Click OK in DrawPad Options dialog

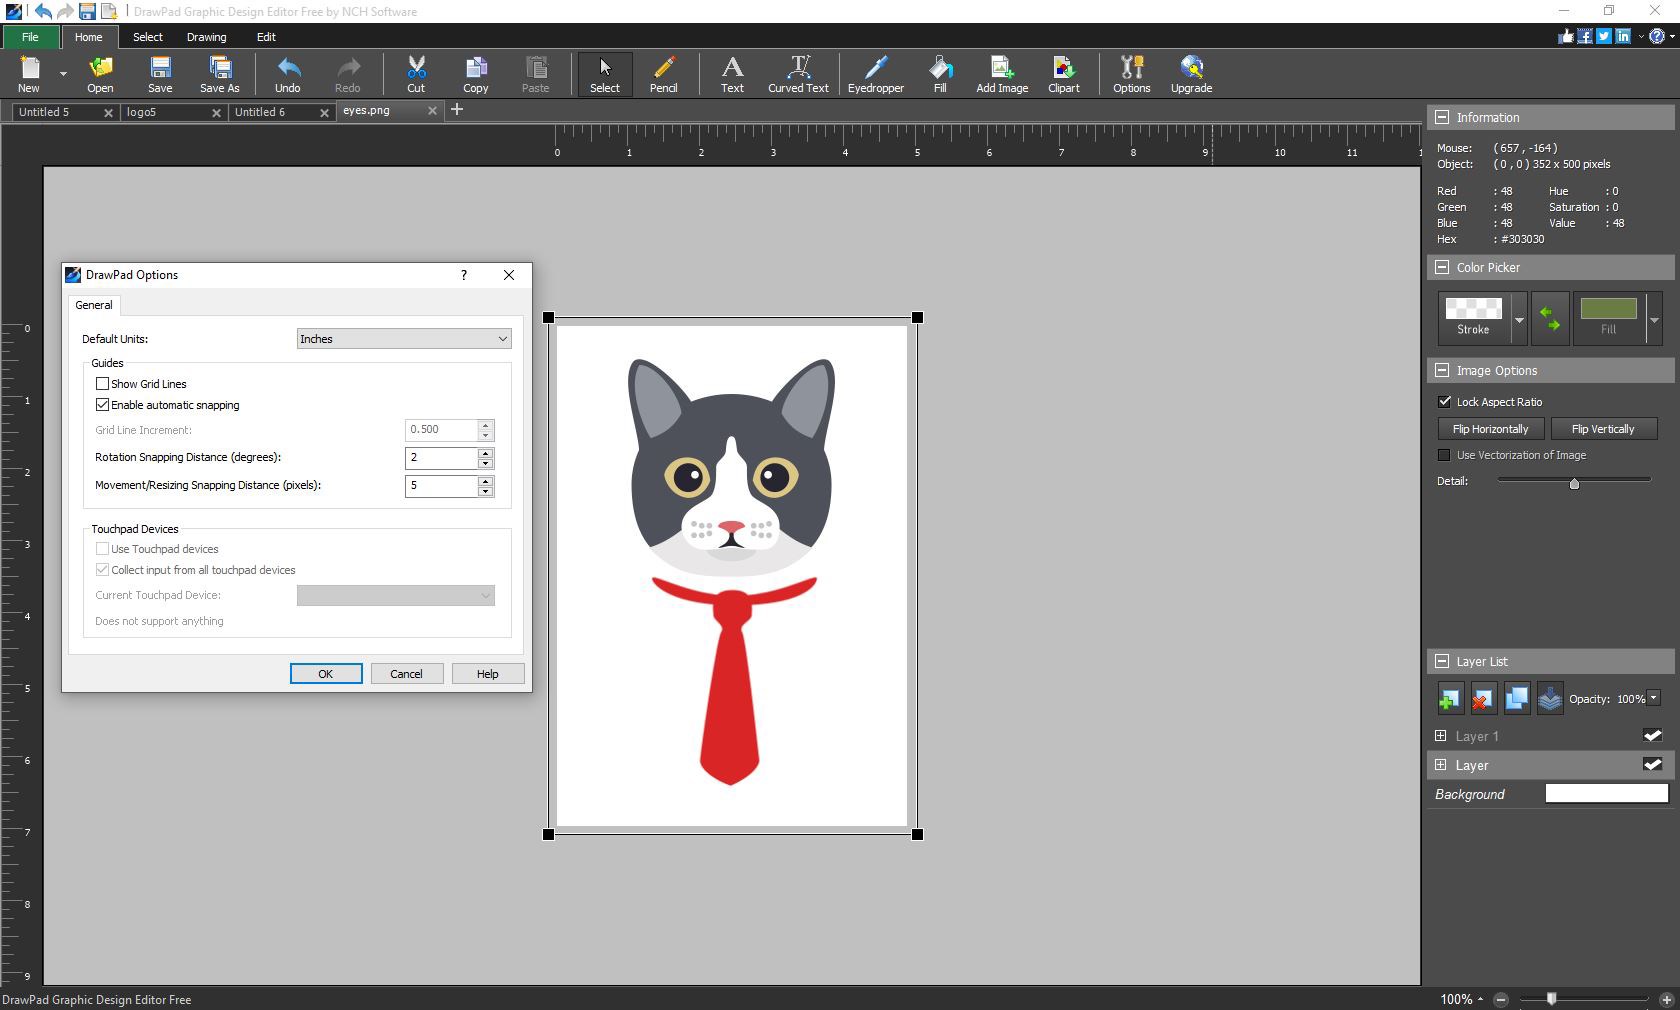[x=325, y=673]
